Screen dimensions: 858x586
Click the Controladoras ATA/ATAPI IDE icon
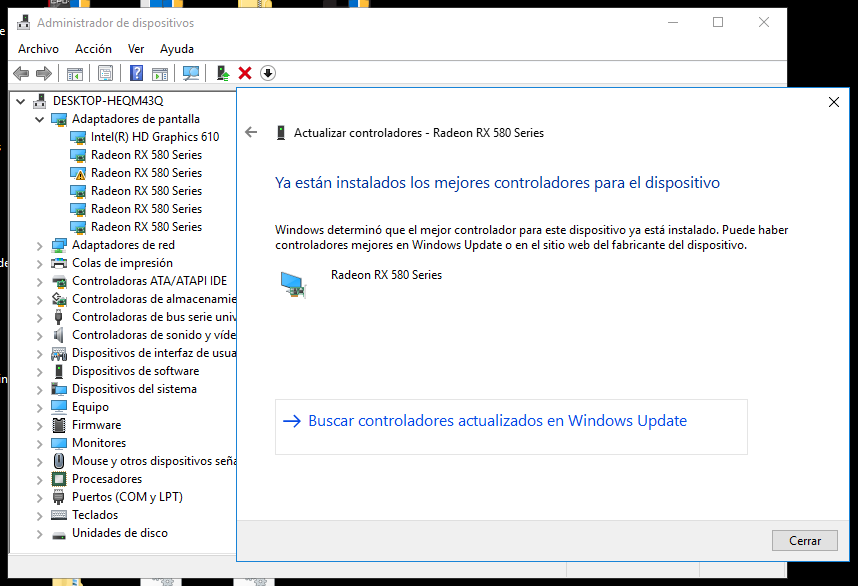click(59, 281)
